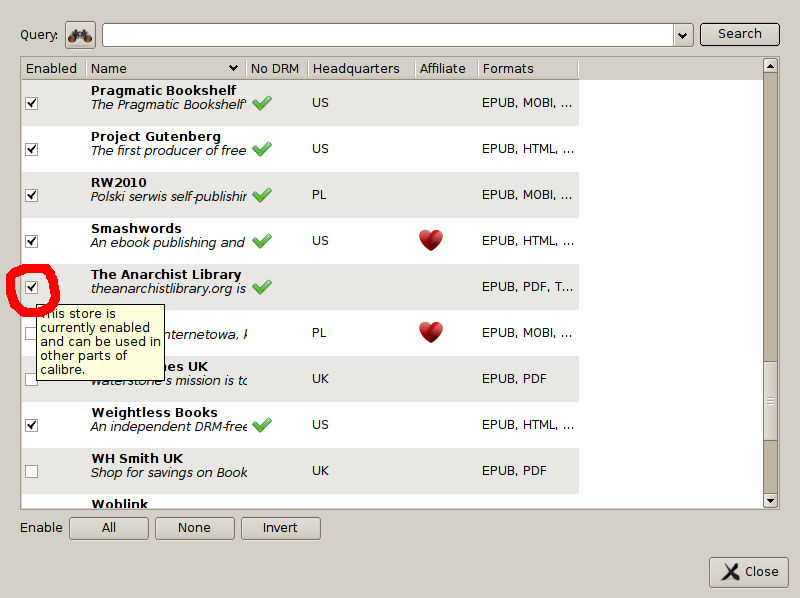Select the Smashwords store name
Screen dimensions: 800x598
tap(136, 228)
